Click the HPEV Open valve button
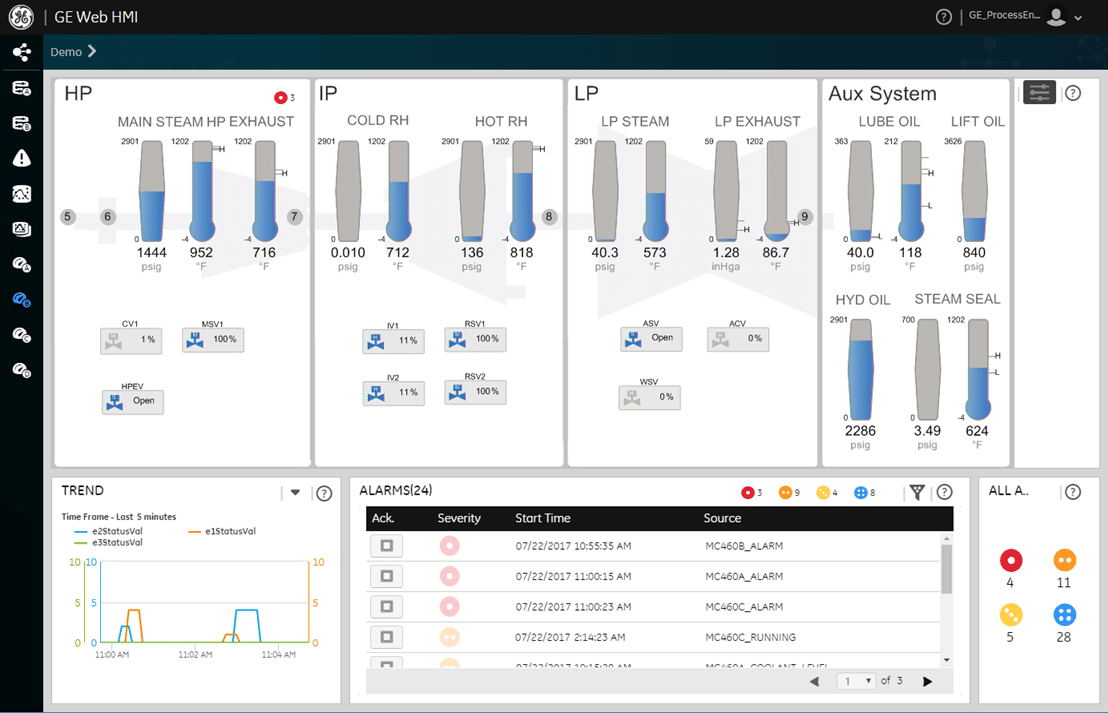This screenshot has width=1108, height=713. (x=133, y=402)
